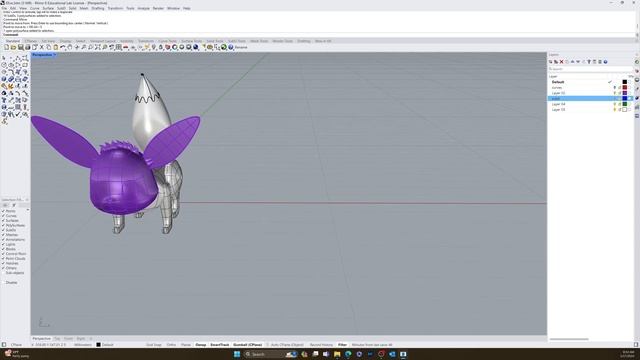Image resolution: width=640 pixels, height=360 pixels.
Task: Click the green color swatch of Layer 04
Action: pyautogui.click(x=624, y=104)
